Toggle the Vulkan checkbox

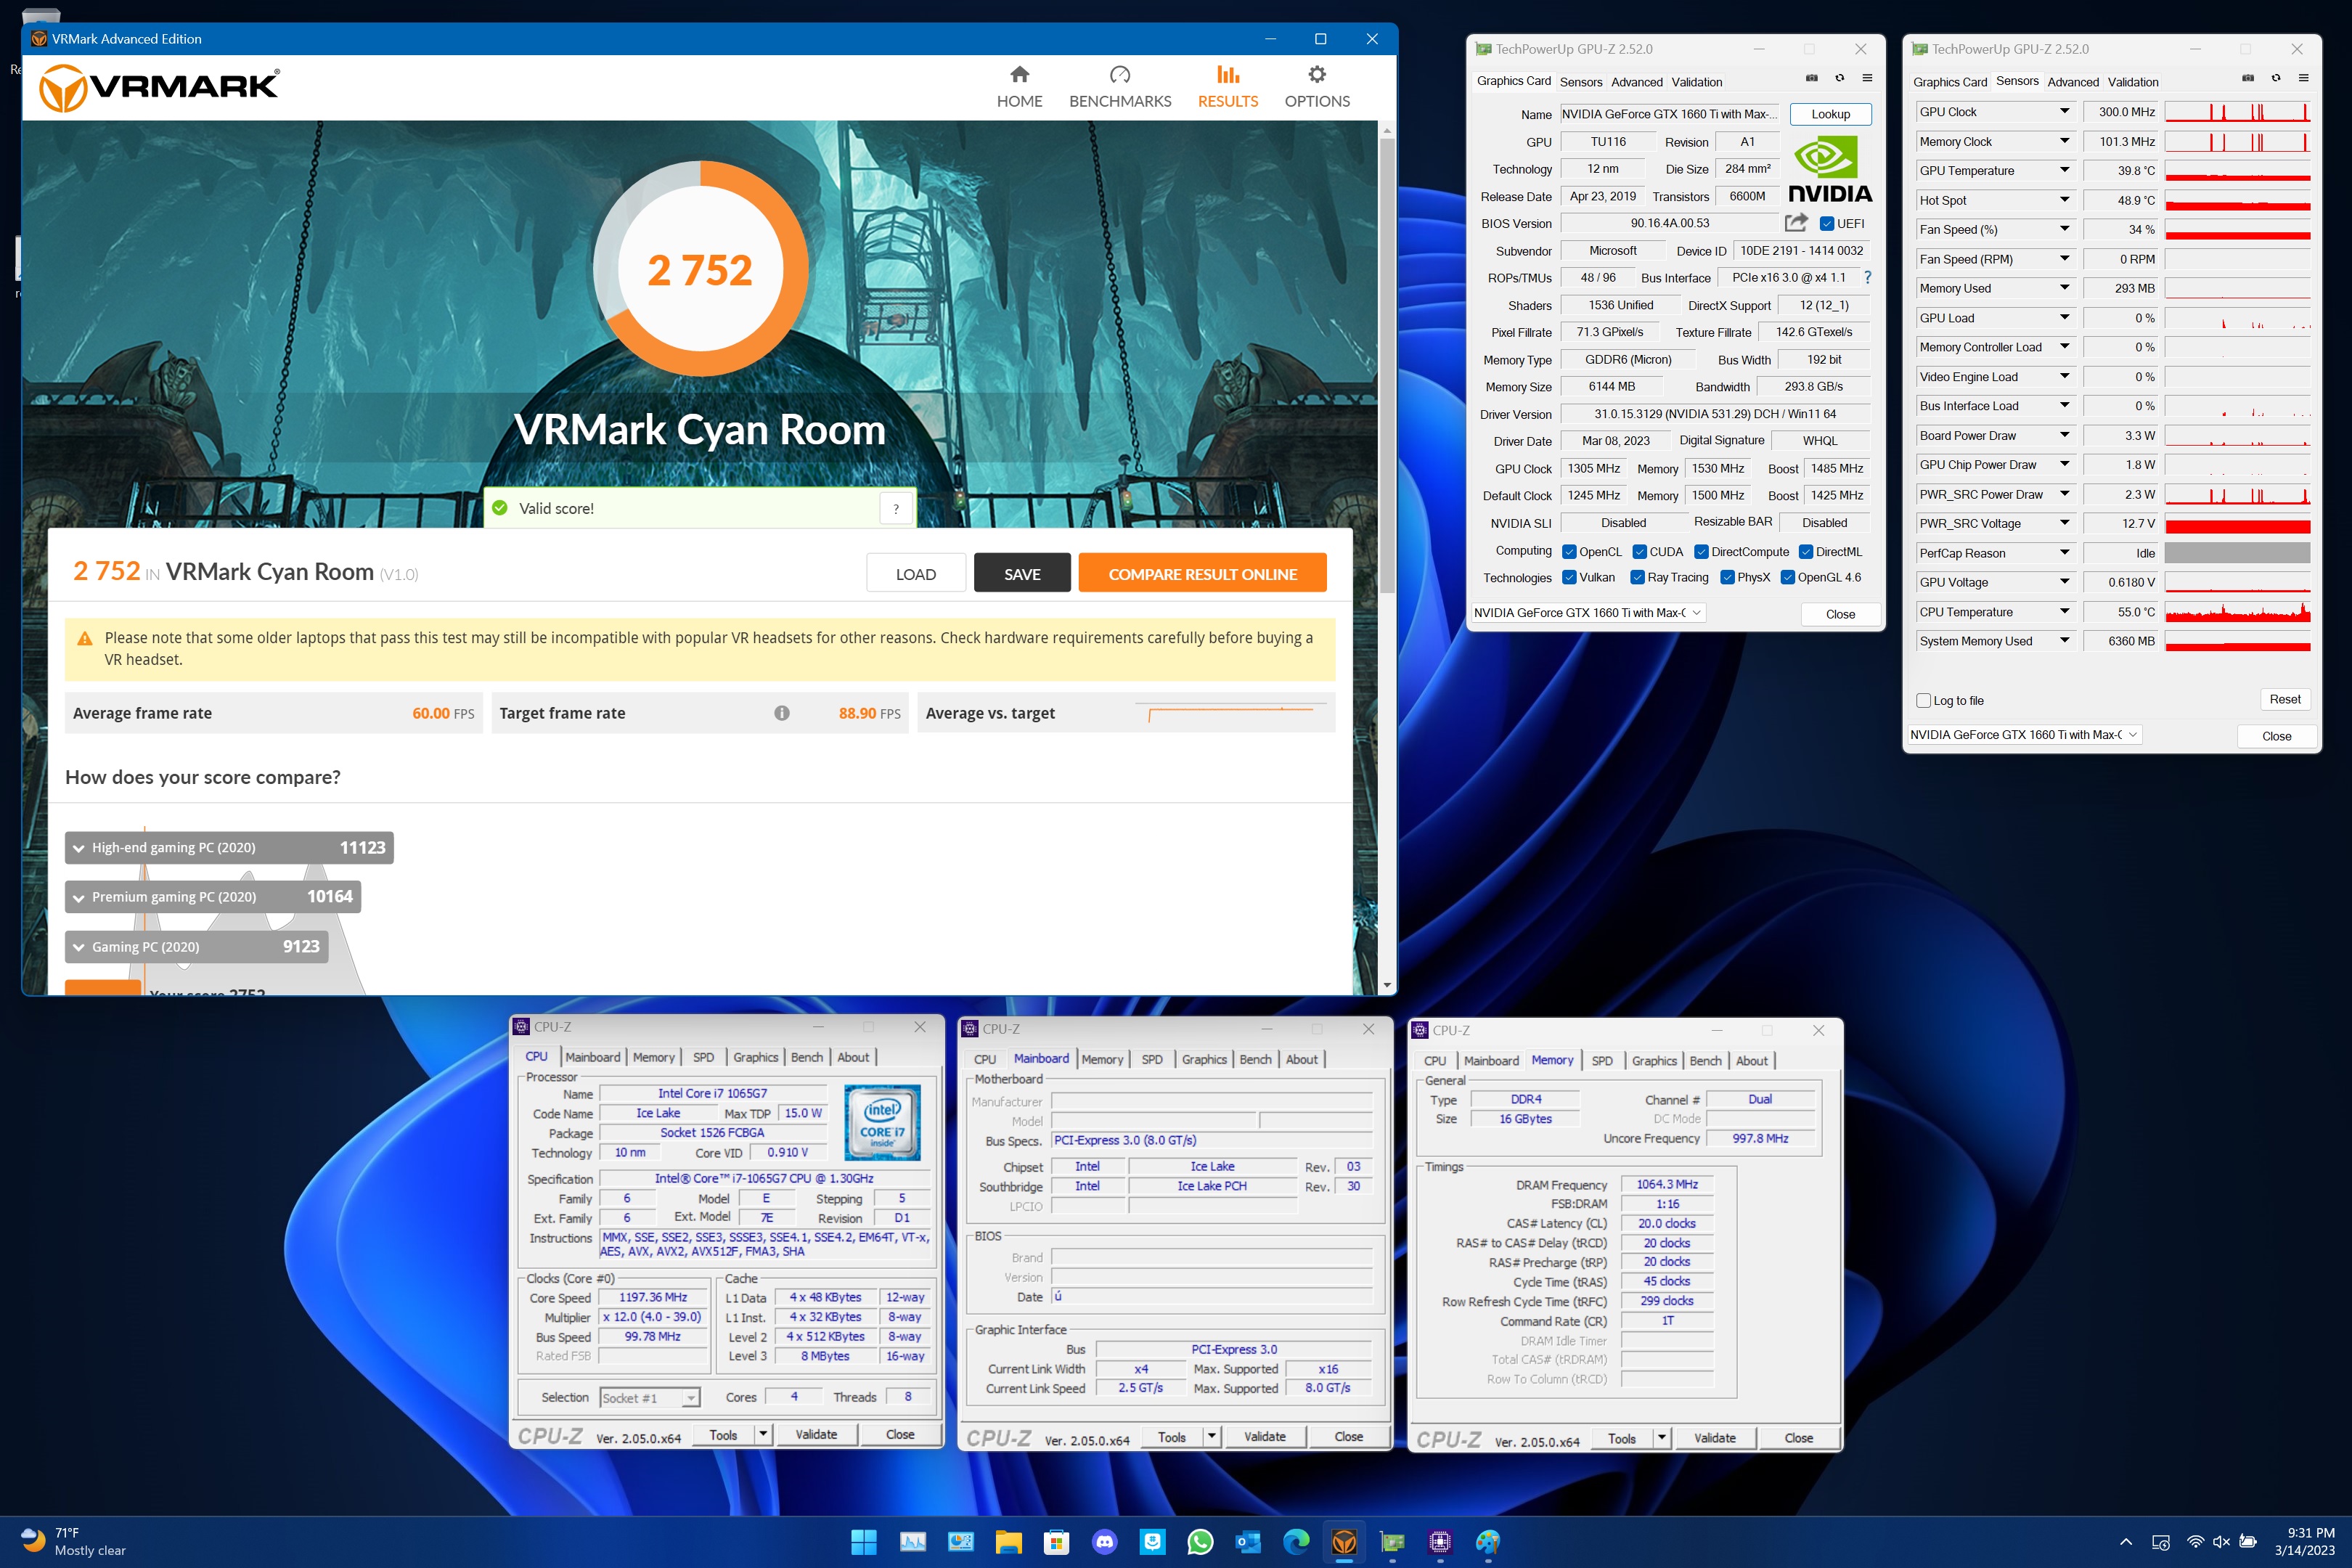coord(1569,577)
